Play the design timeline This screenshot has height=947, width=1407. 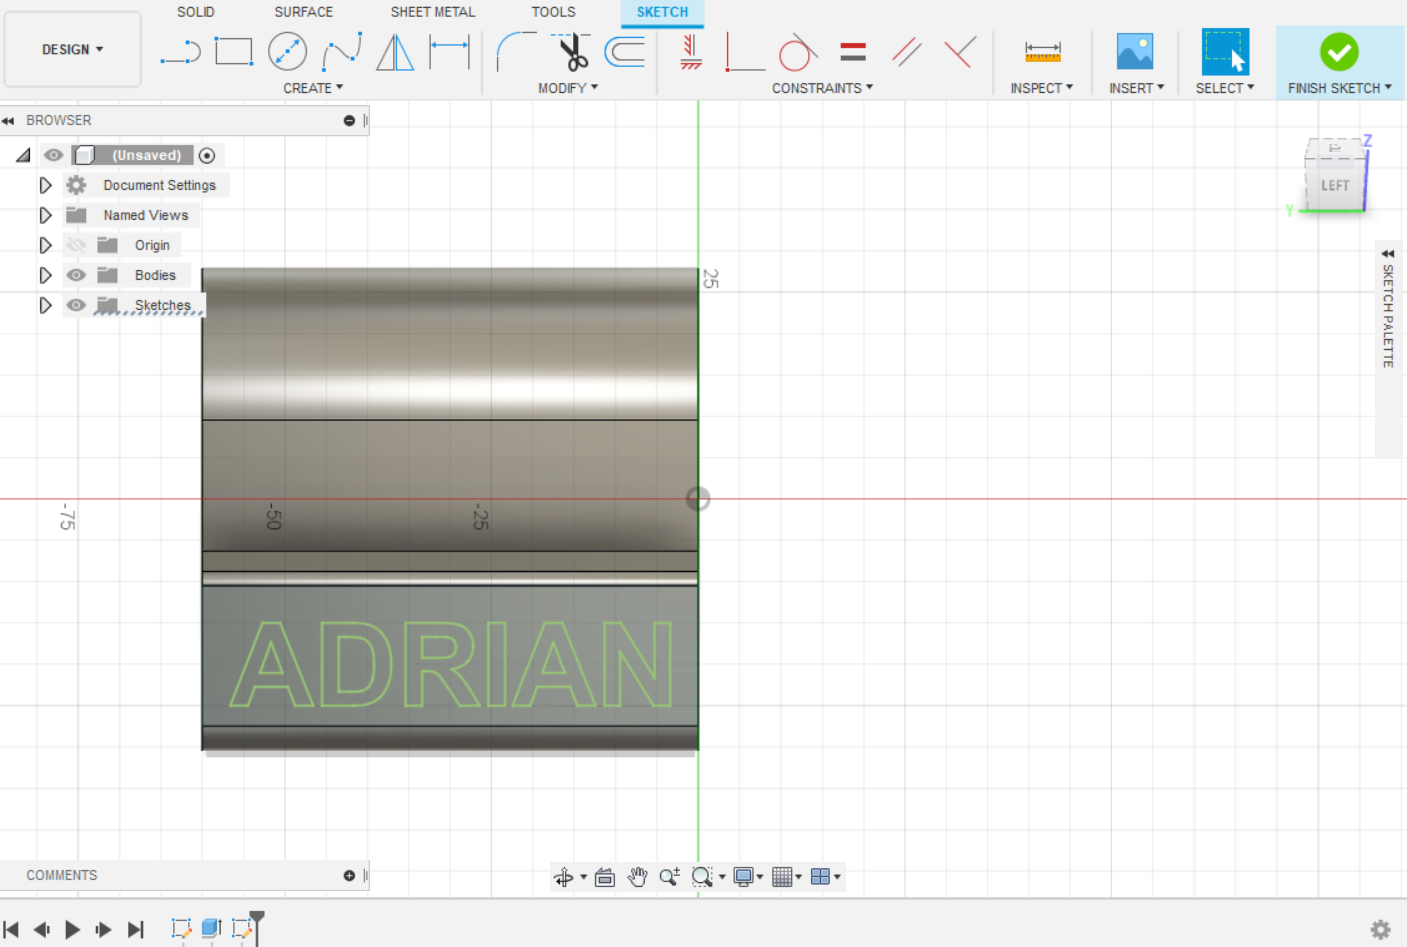click(x=72, y=930)
